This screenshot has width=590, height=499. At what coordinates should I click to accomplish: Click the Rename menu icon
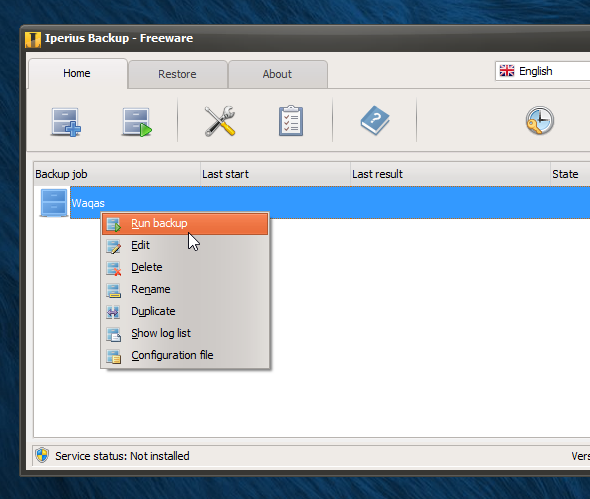pyautogui.click(x=113, y=291)
